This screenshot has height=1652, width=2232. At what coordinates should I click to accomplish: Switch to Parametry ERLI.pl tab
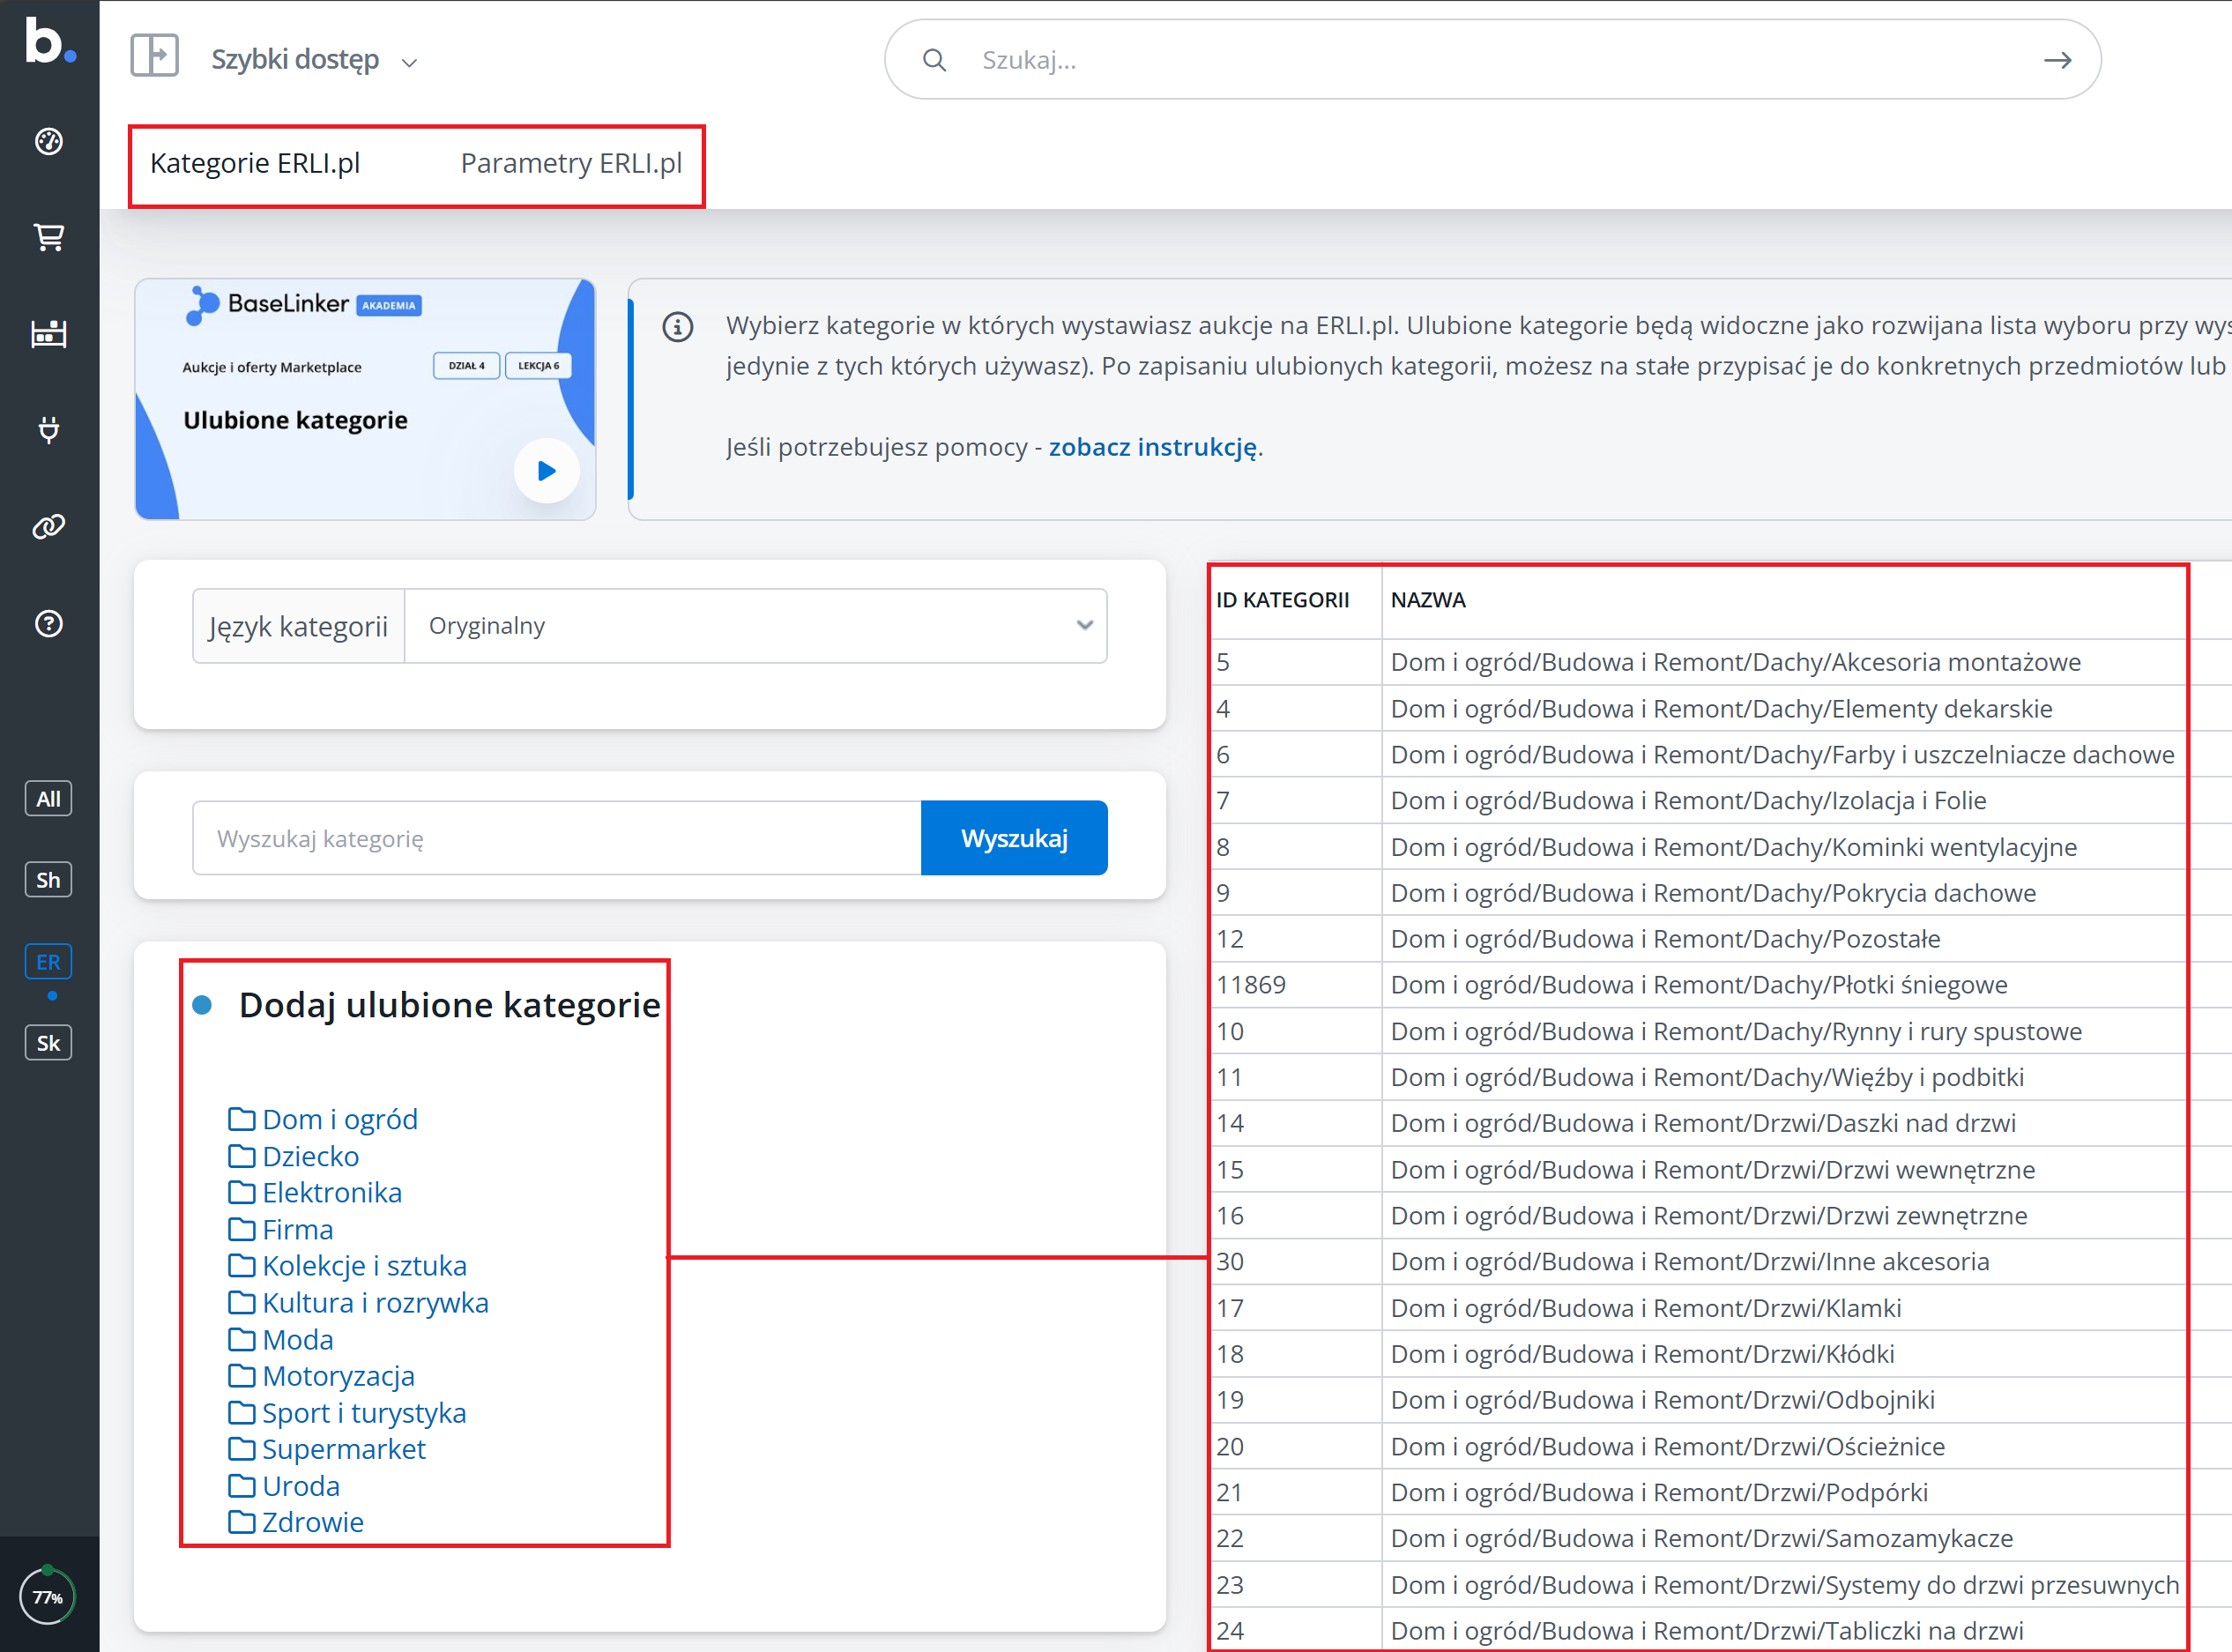coord(571,163)
